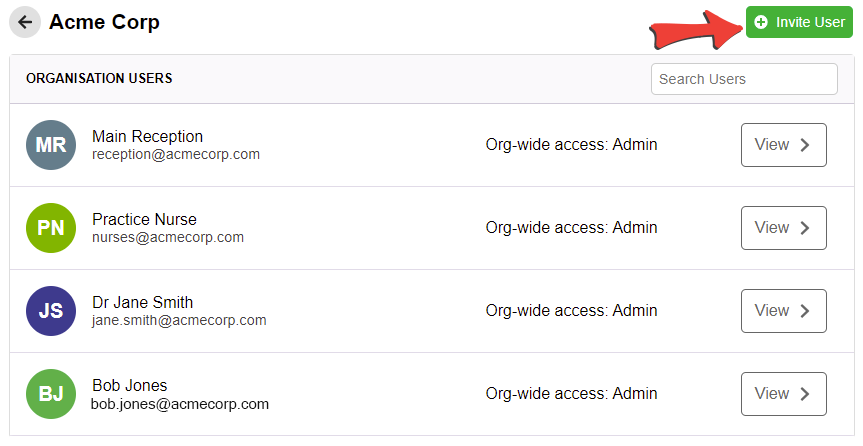Click the BJ avatar for Bob Jones
The height and width of the screenshot is (446, 863).
[51, 394]
